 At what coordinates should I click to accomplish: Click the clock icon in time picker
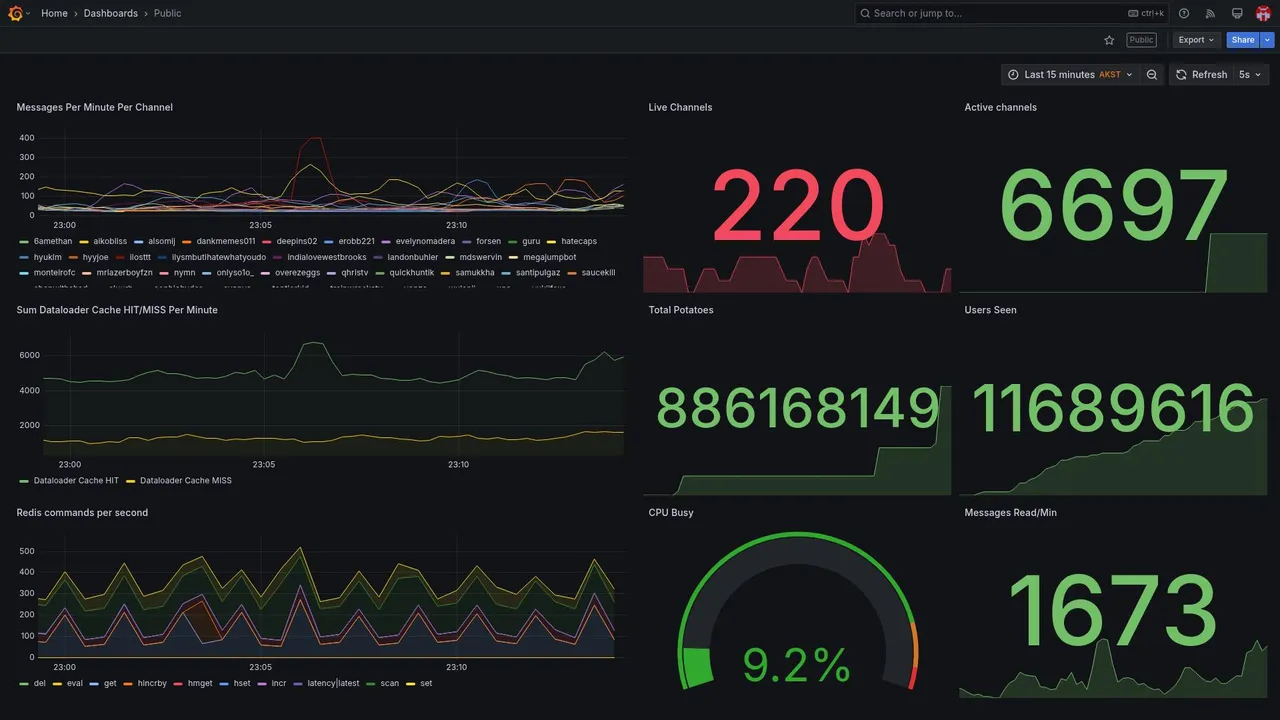coord(1013,75)
